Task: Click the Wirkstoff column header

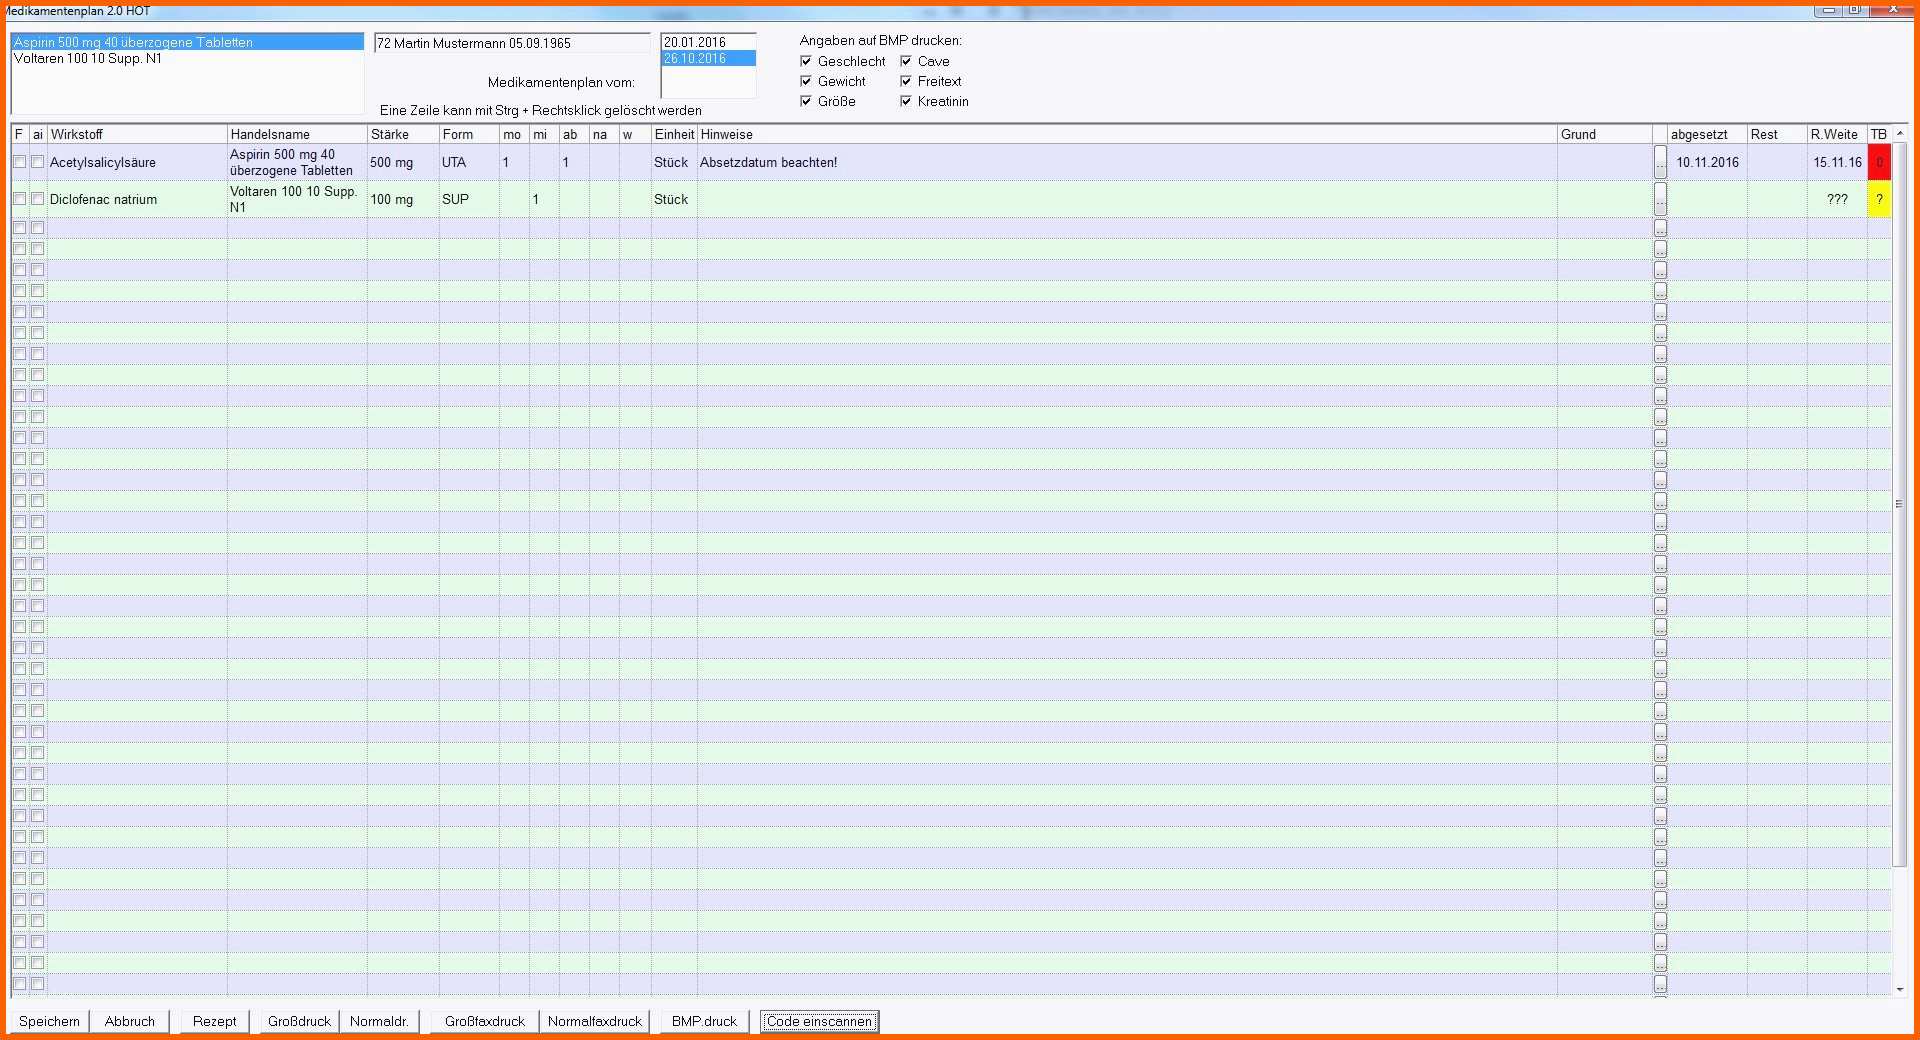Action: [137, 134]
